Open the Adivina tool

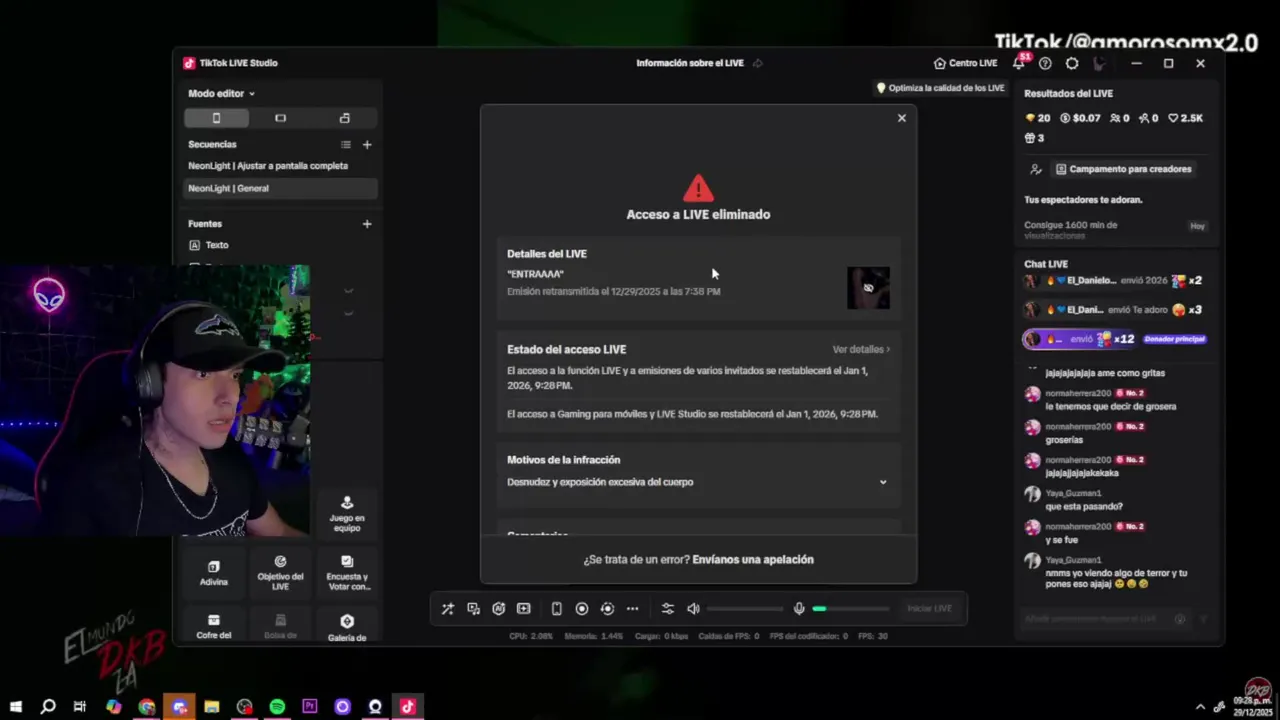pos(214,573)
